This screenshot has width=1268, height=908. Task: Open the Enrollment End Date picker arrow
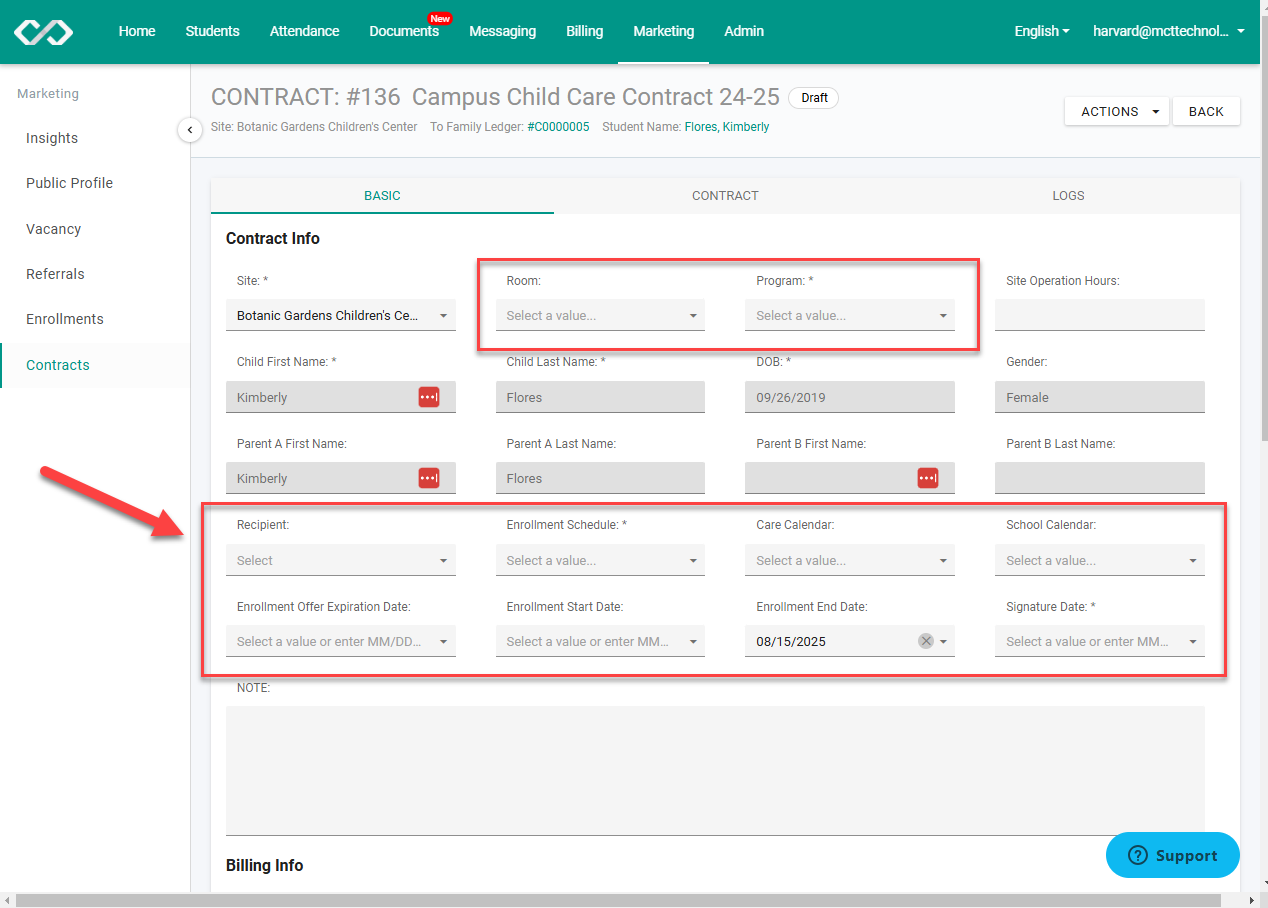943,642
